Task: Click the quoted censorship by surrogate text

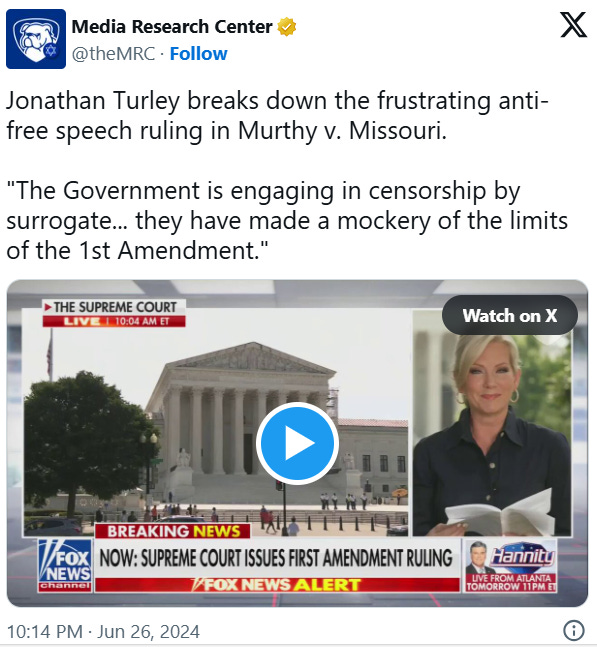Action: (x=287, y=220)
